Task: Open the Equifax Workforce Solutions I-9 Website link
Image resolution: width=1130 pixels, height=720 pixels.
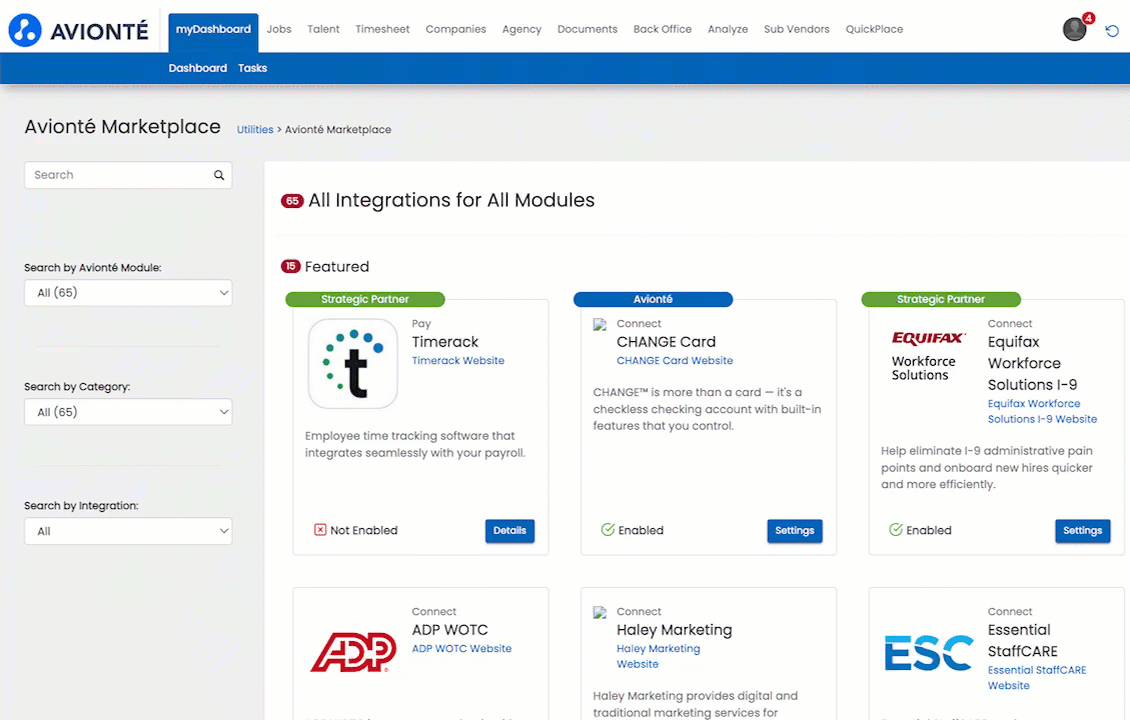Action: click(1042, 412)
